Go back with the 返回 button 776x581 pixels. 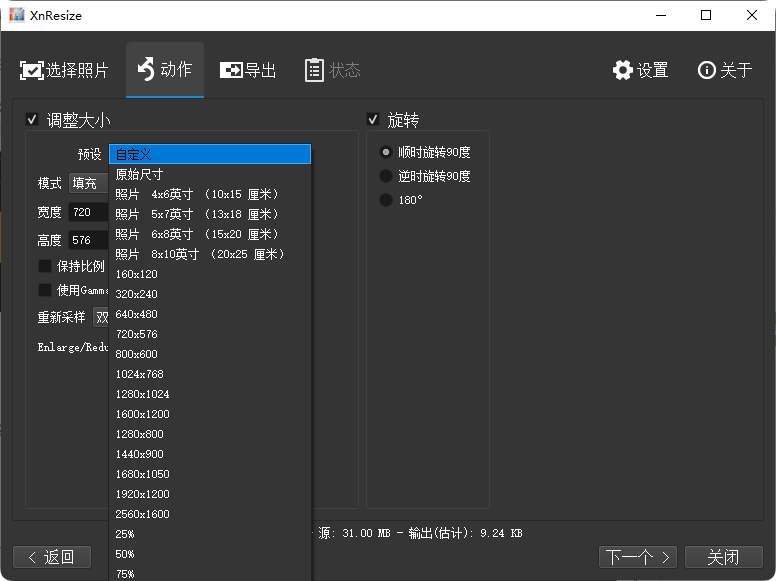click(52, 557)
